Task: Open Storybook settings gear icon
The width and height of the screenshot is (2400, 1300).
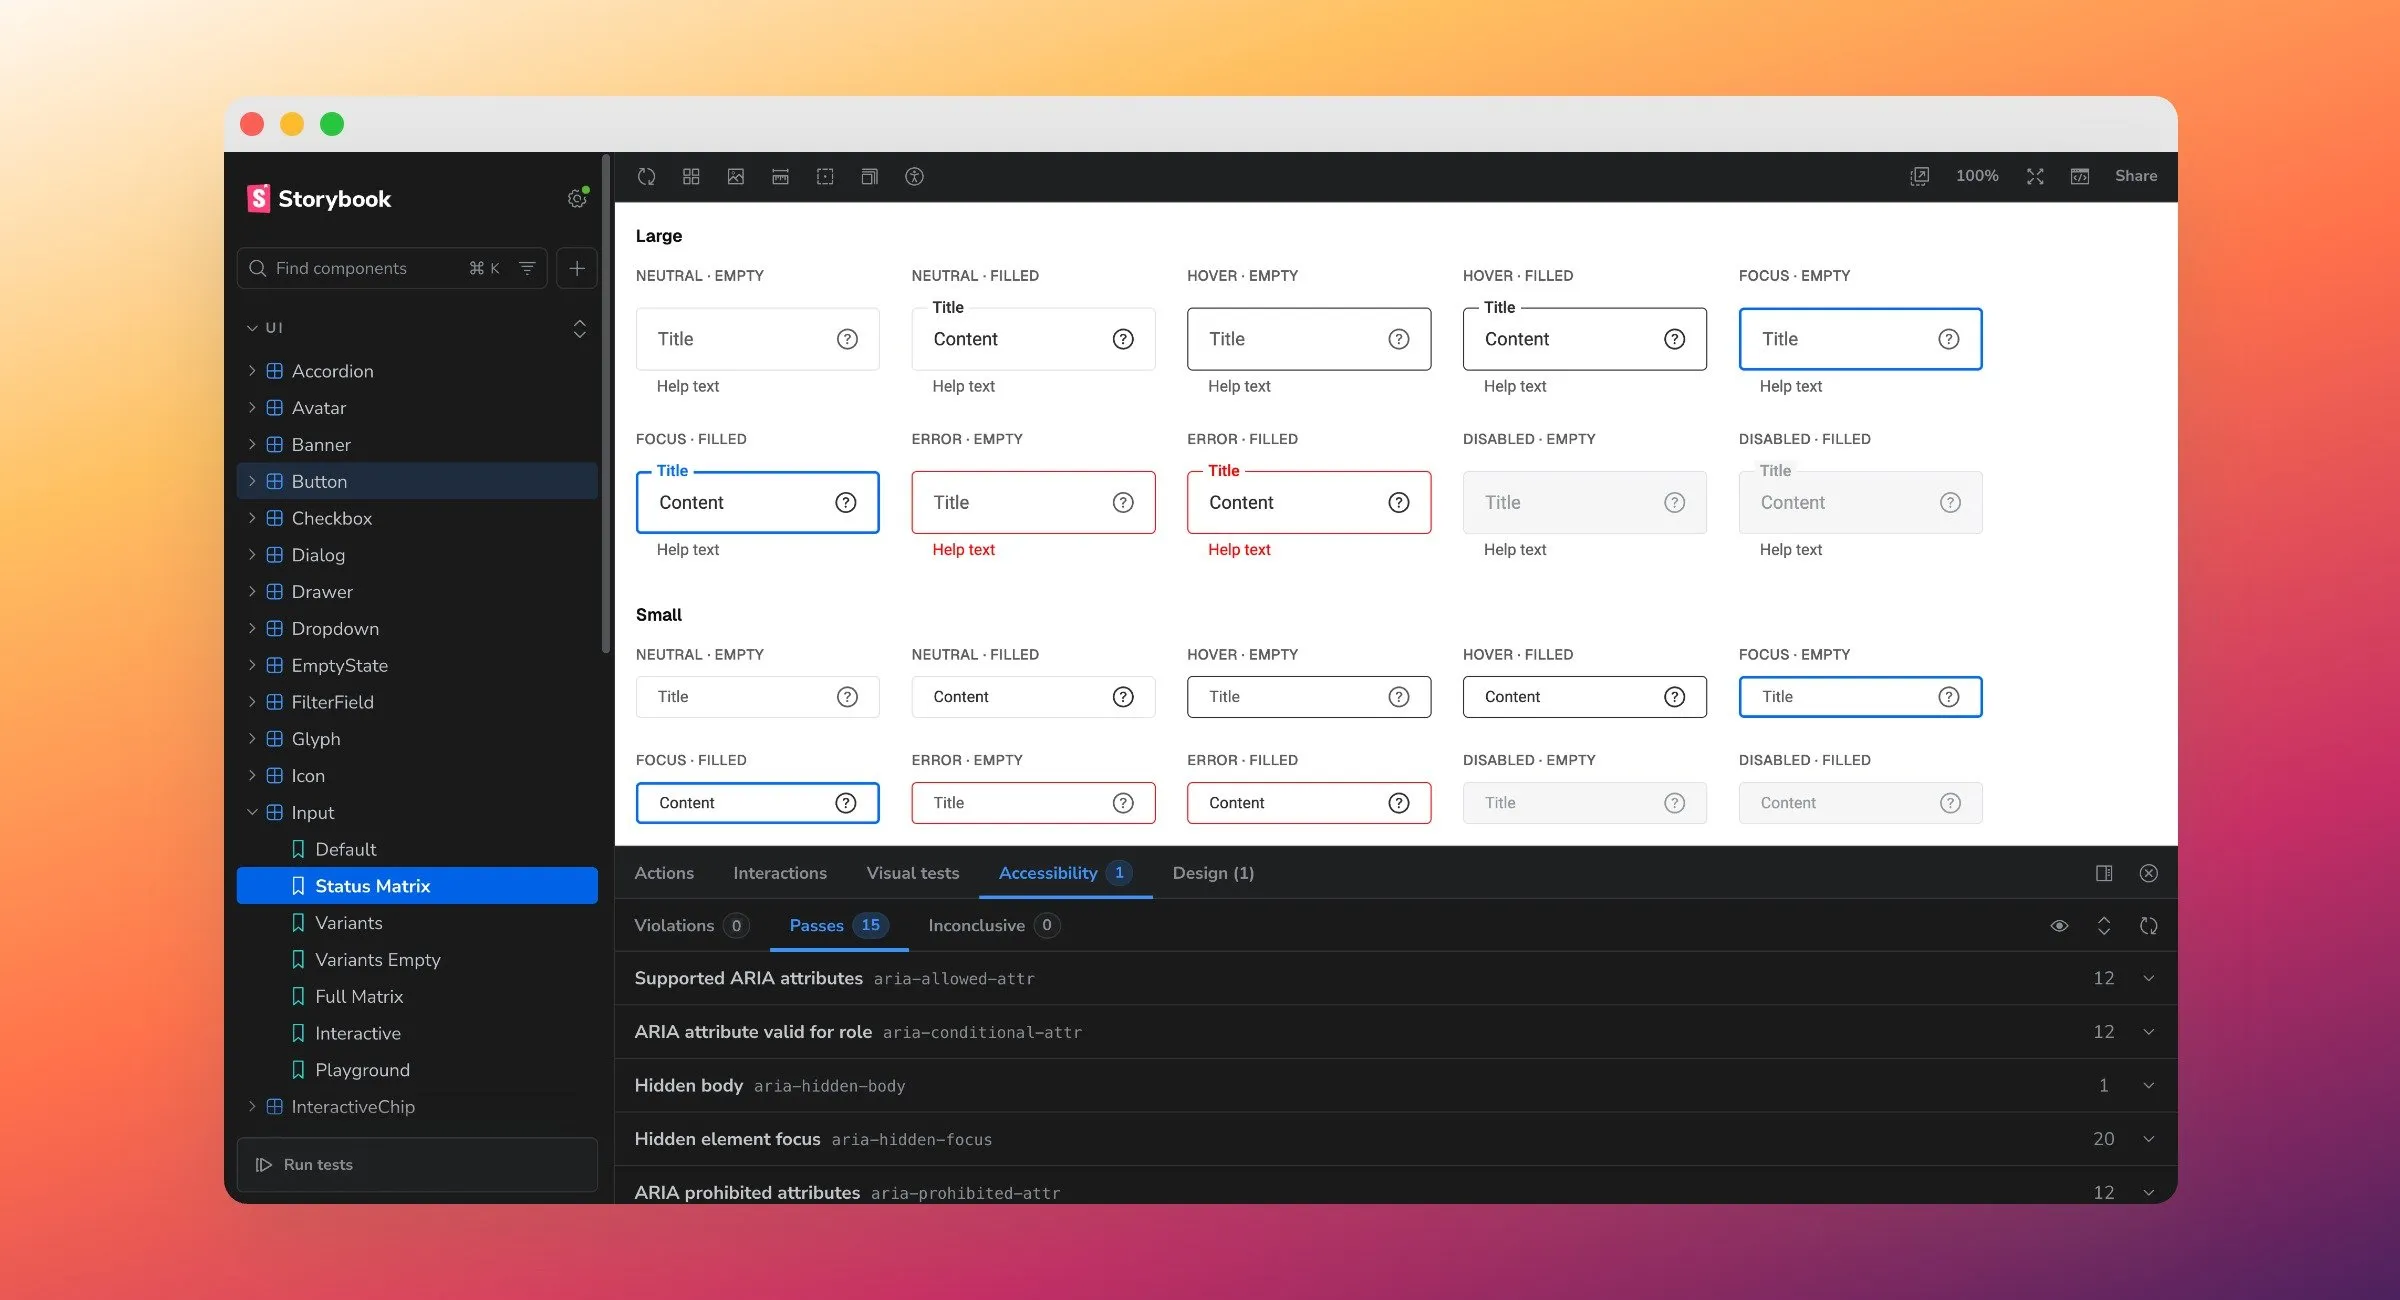Action: [577, 198]
